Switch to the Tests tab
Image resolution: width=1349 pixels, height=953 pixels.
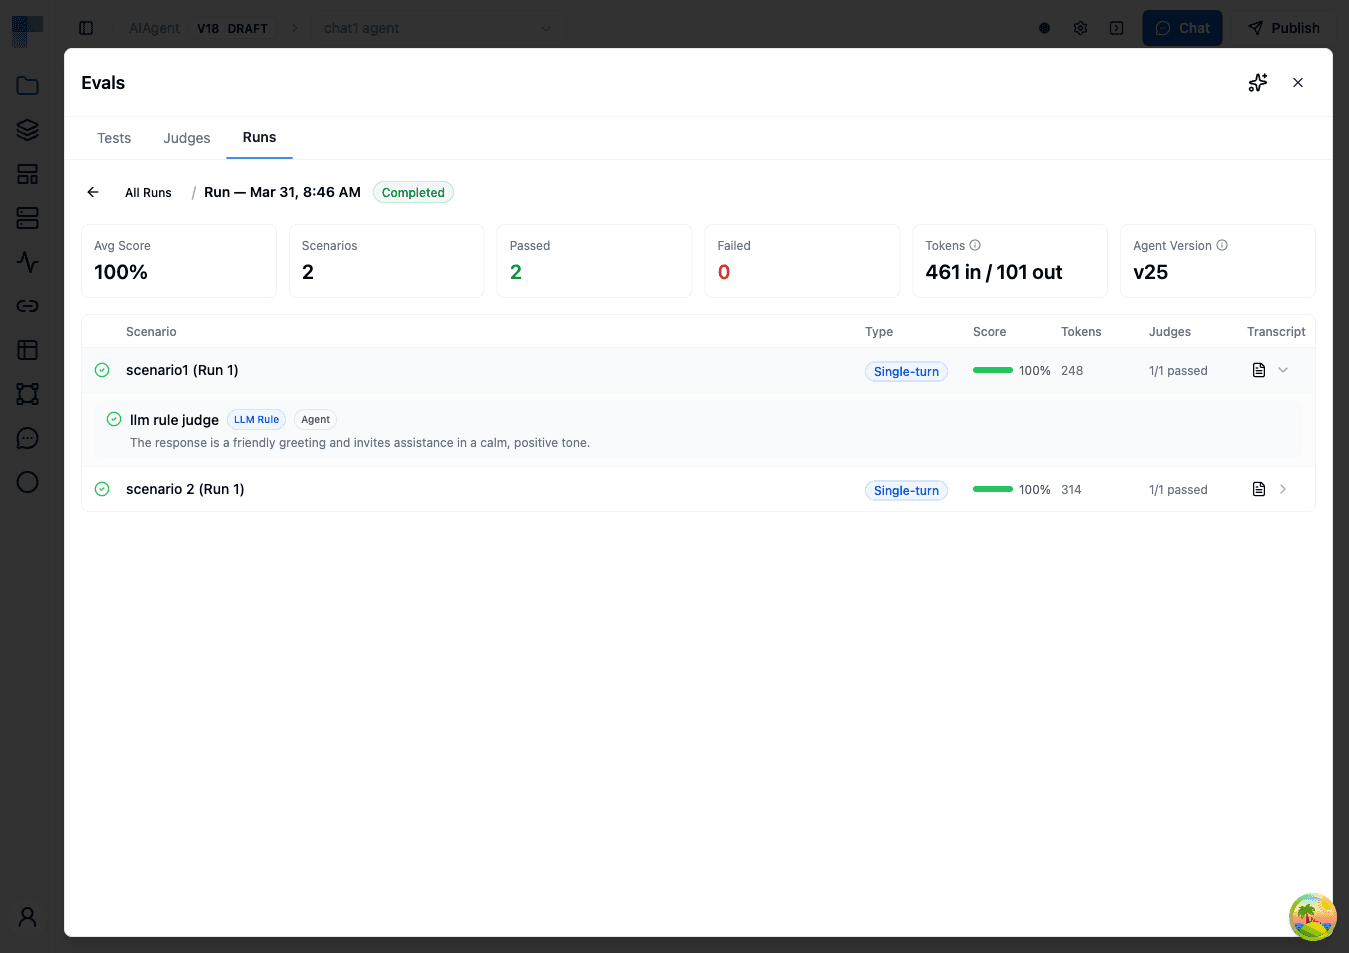(x=114, y=138)
